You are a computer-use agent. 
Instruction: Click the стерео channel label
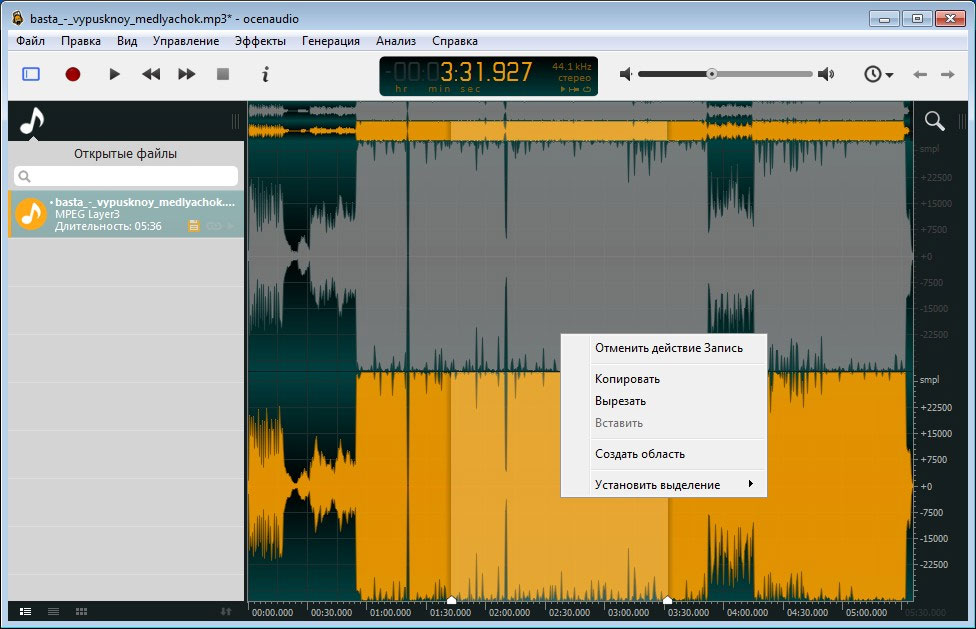coord(574,78)
